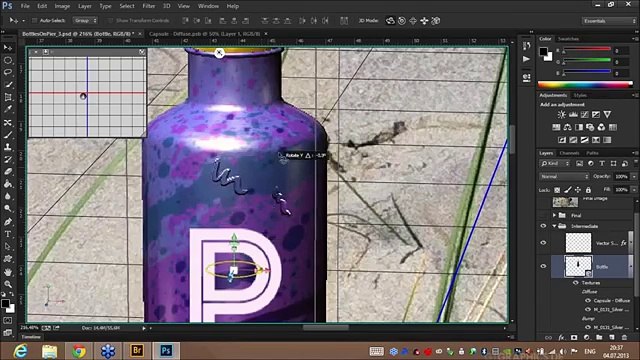Open the Timeline panel tab
The image size is (640, 360).
point(31,337)
